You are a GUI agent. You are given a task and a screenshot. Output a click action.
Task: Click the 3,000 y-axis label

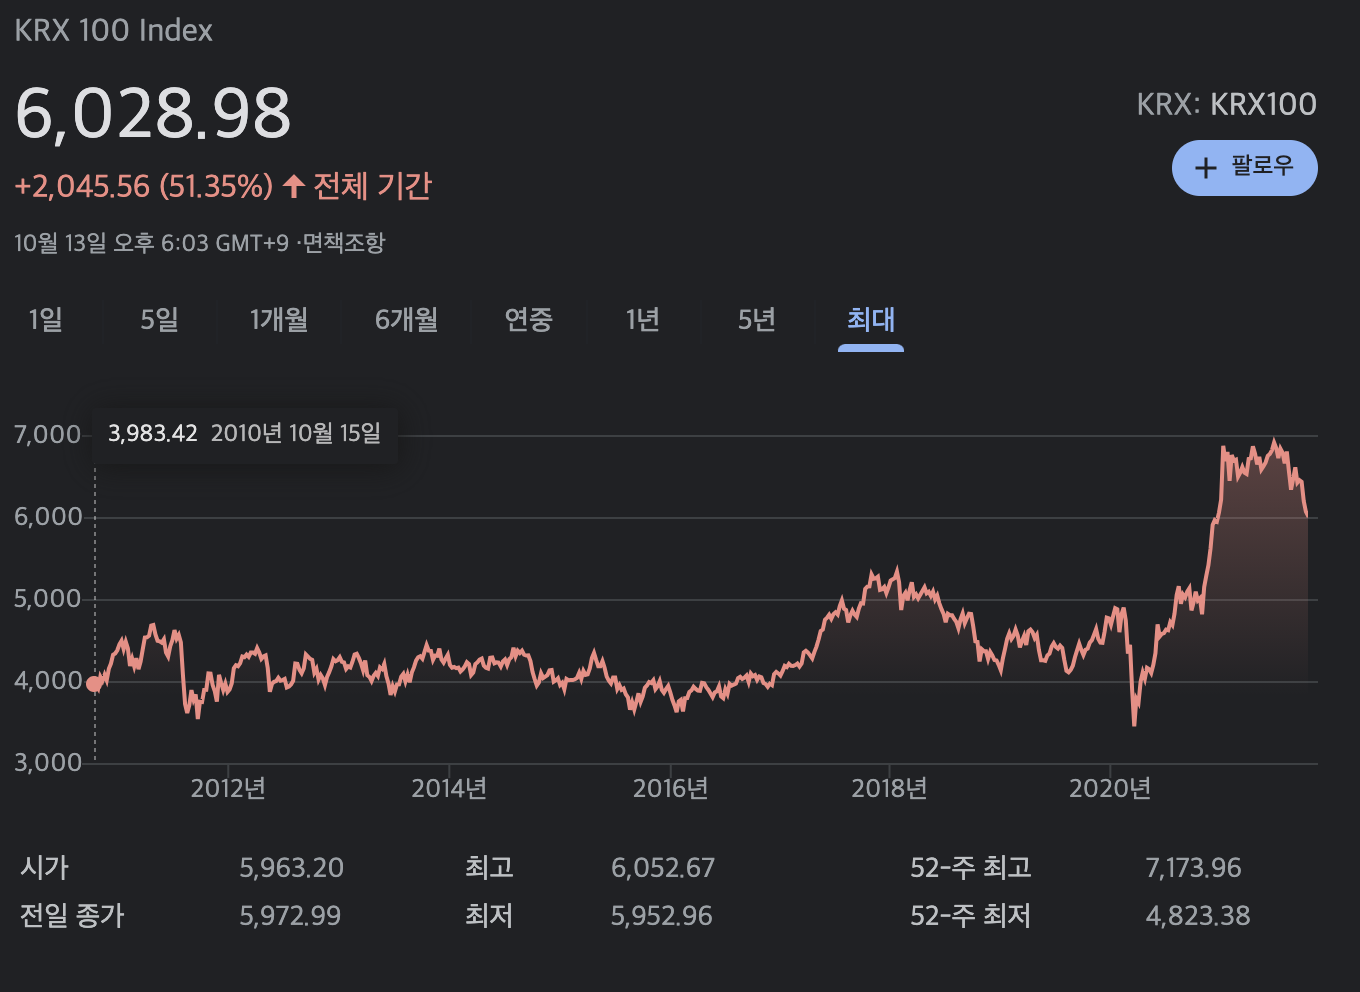(x=48, y=763)
